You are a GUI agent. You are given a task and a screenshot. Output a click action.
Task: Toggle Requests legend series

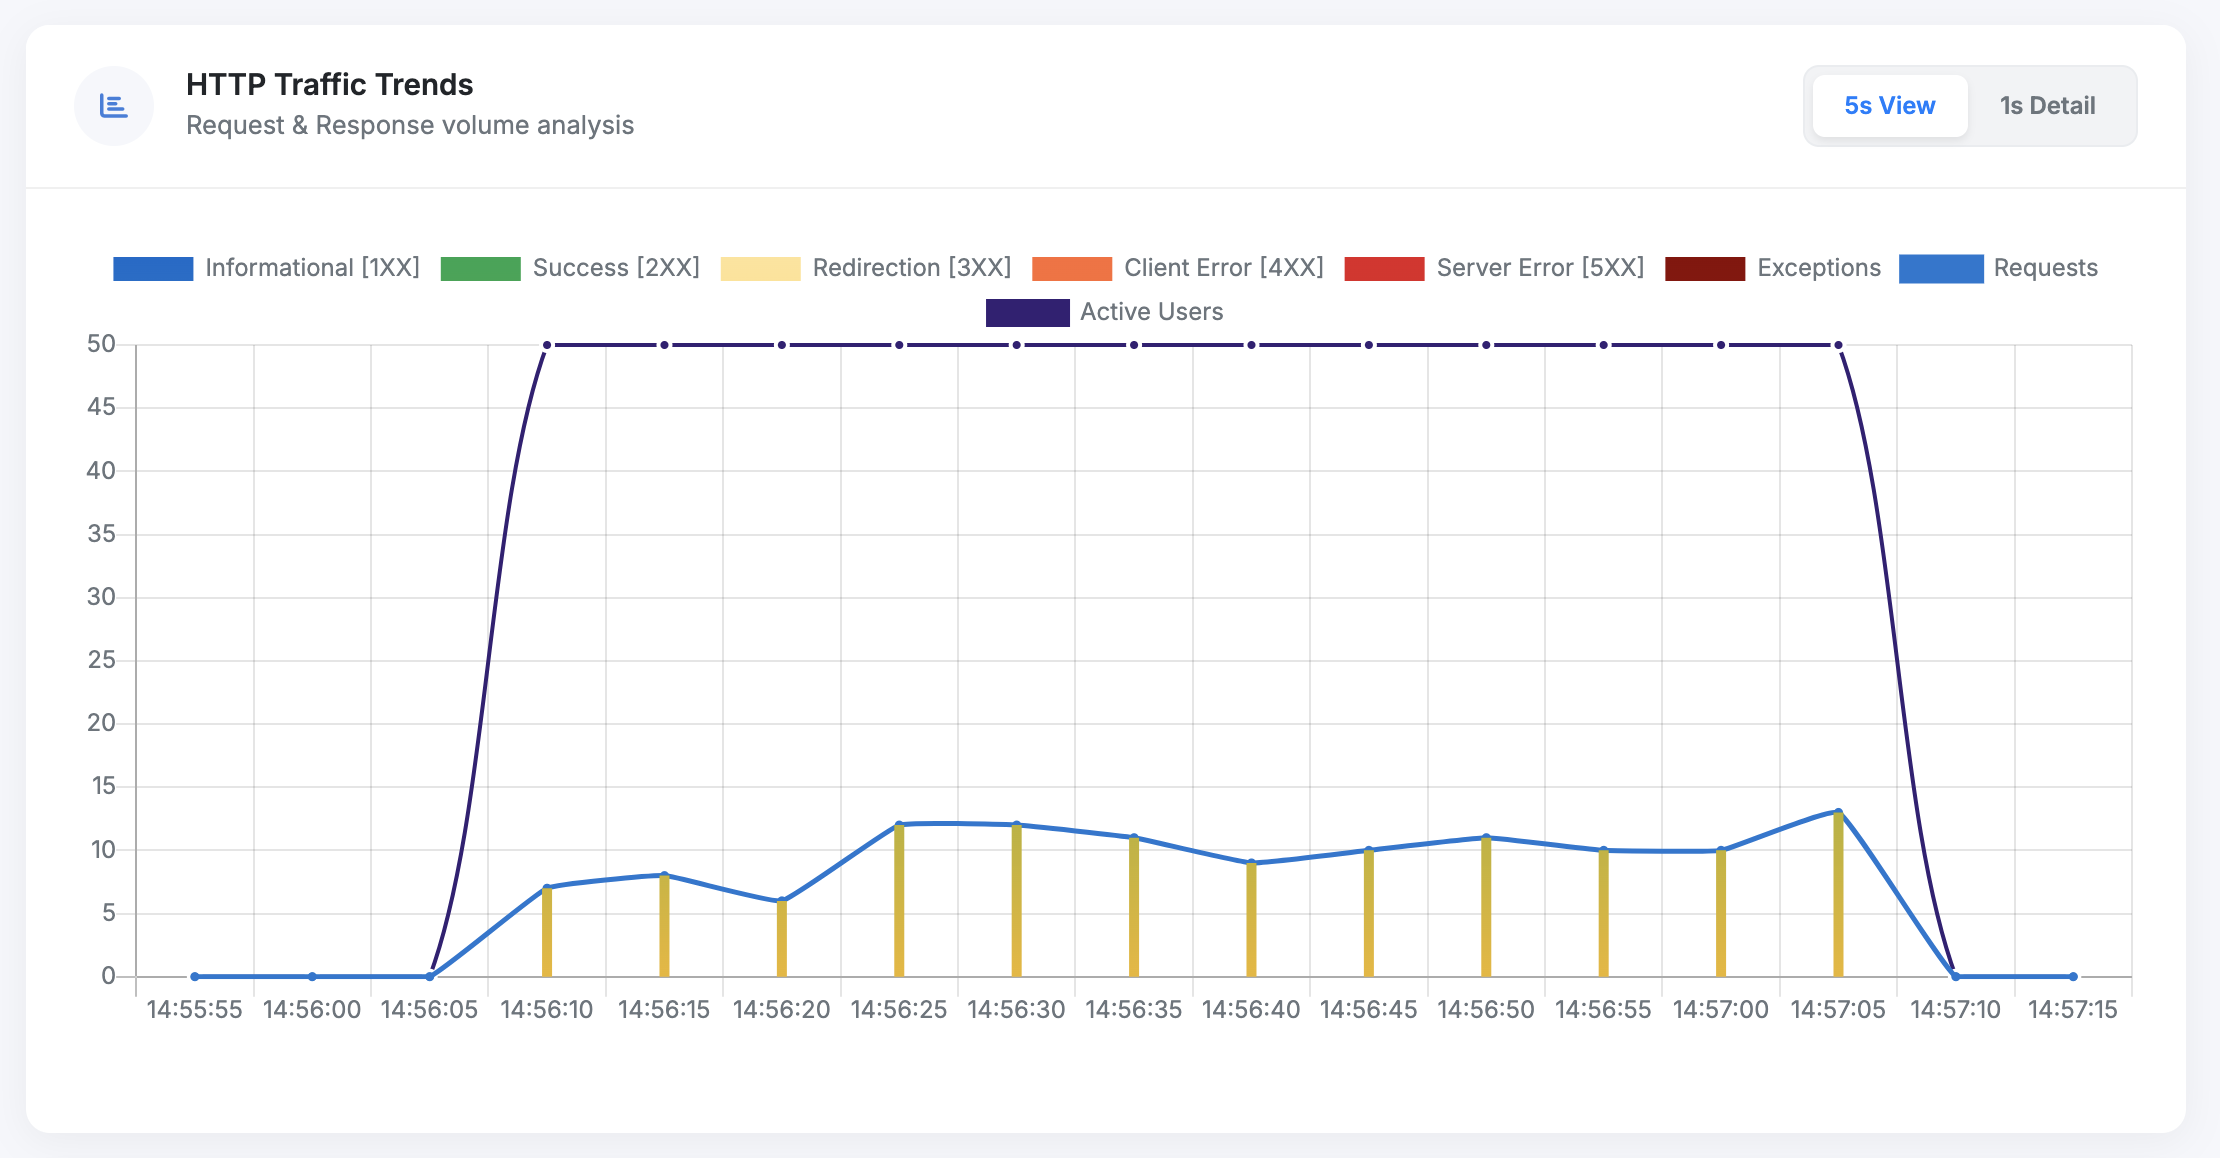coord(1998,268)
